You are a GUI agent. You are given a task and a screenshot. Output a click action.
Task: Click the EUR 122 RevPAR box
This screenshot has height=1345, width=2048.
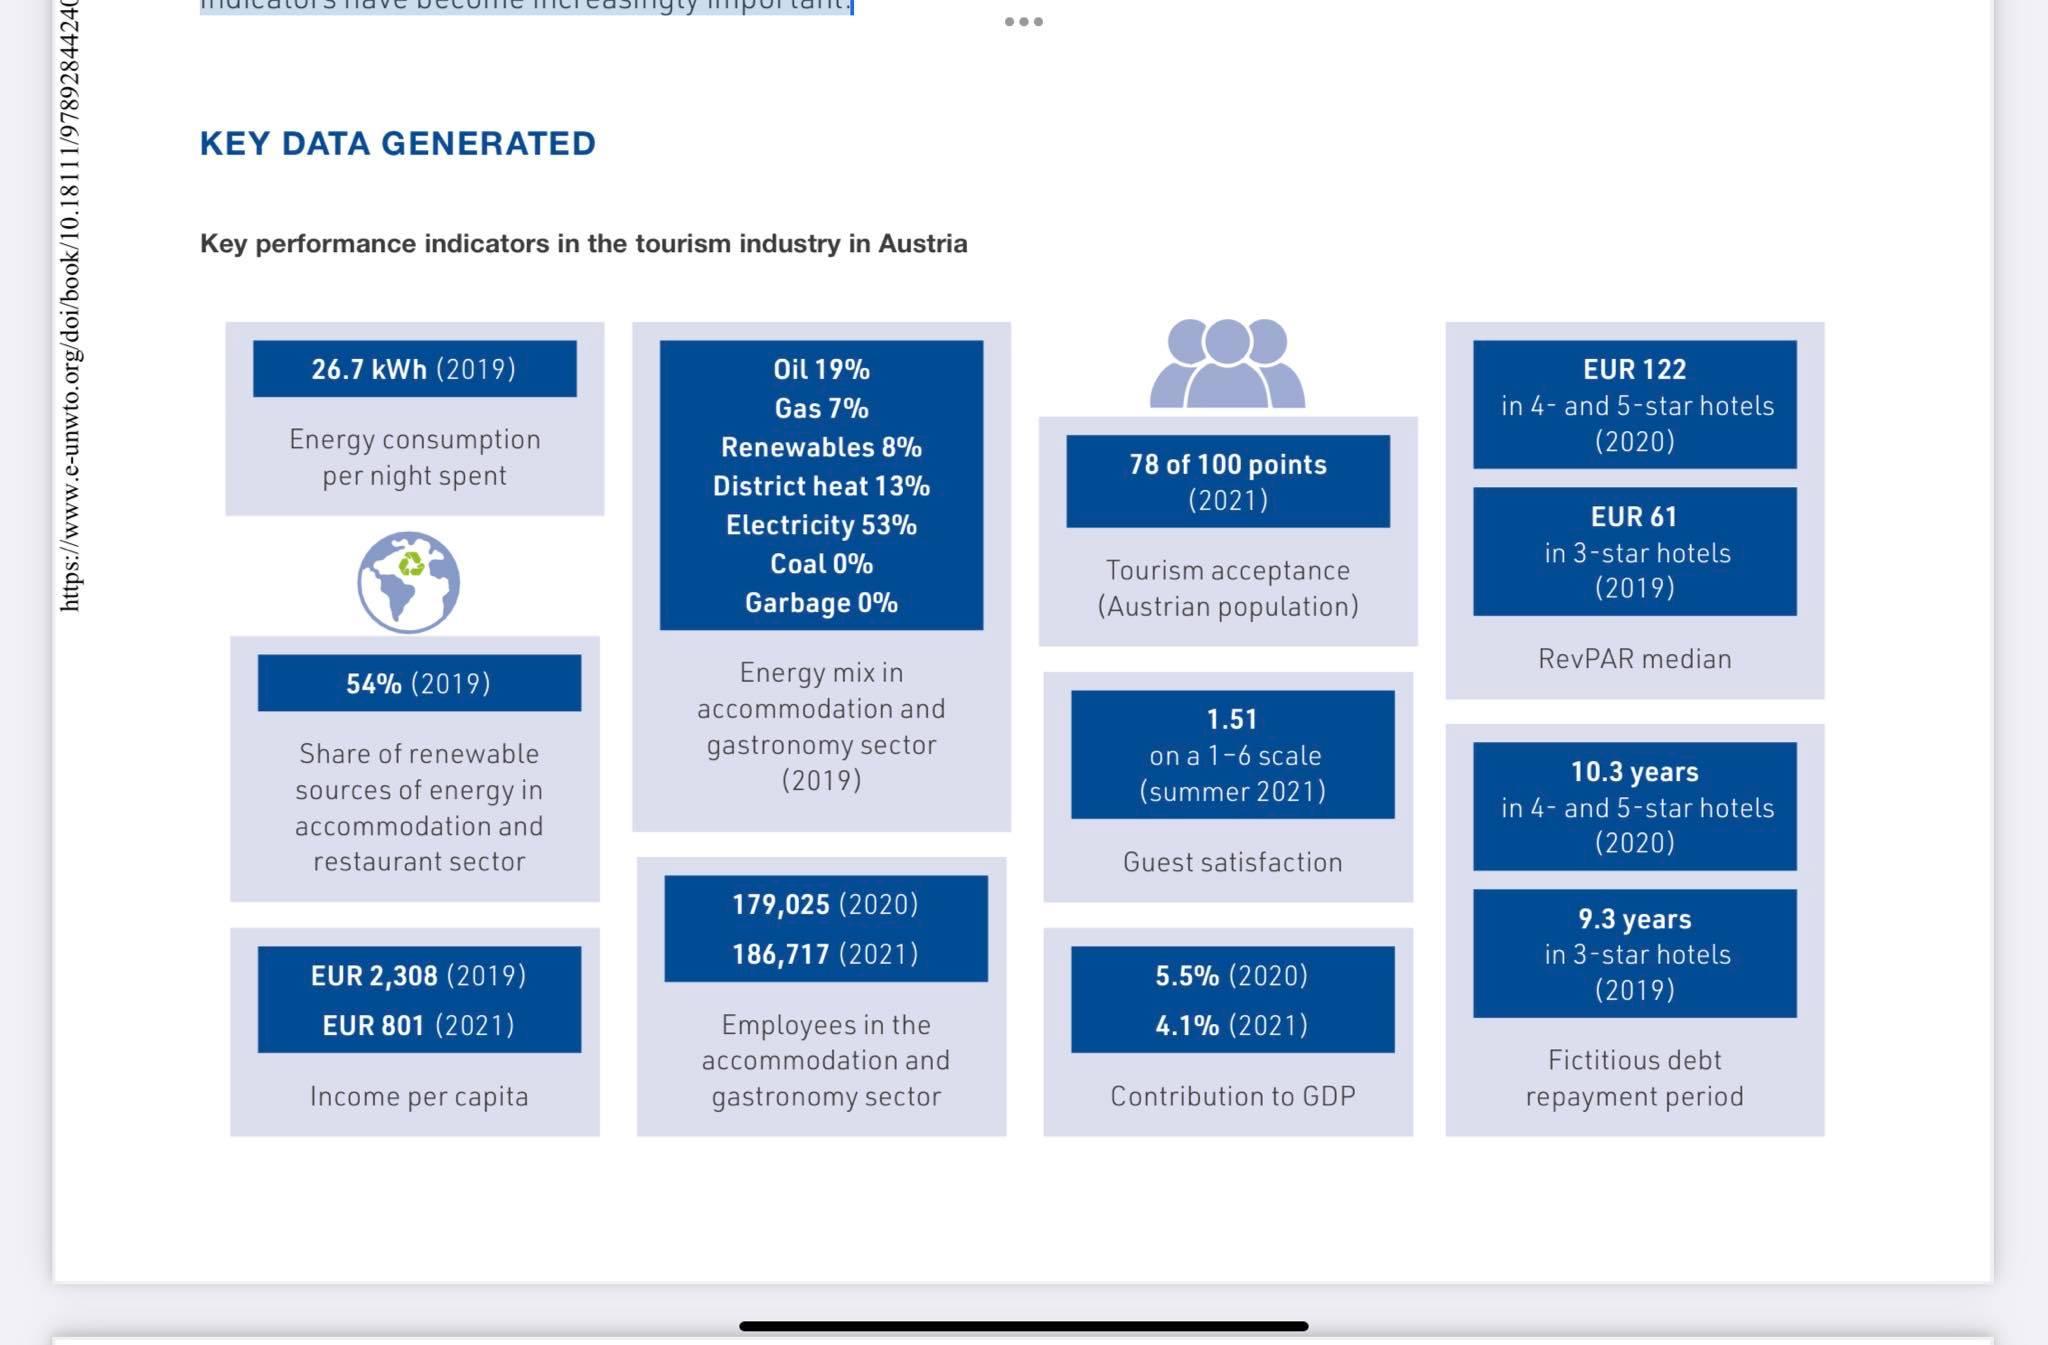pos(1634,404)
